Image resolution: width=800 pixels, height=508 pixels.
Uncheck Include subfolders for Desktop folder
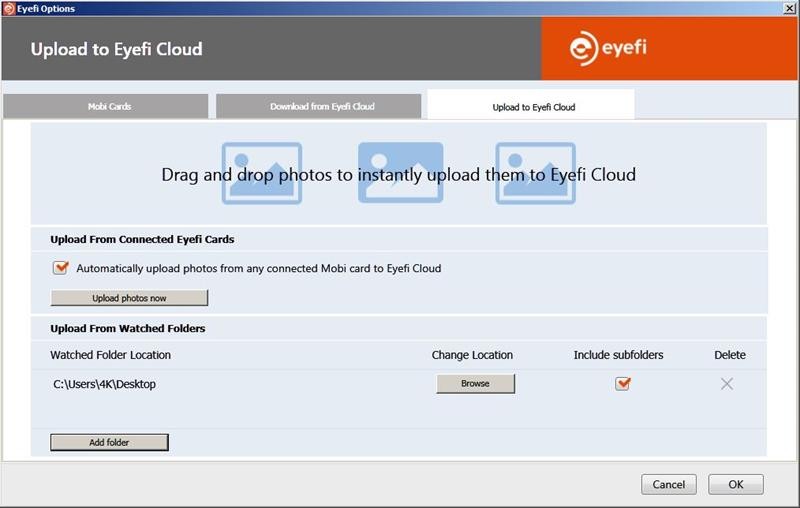(622, 384)
